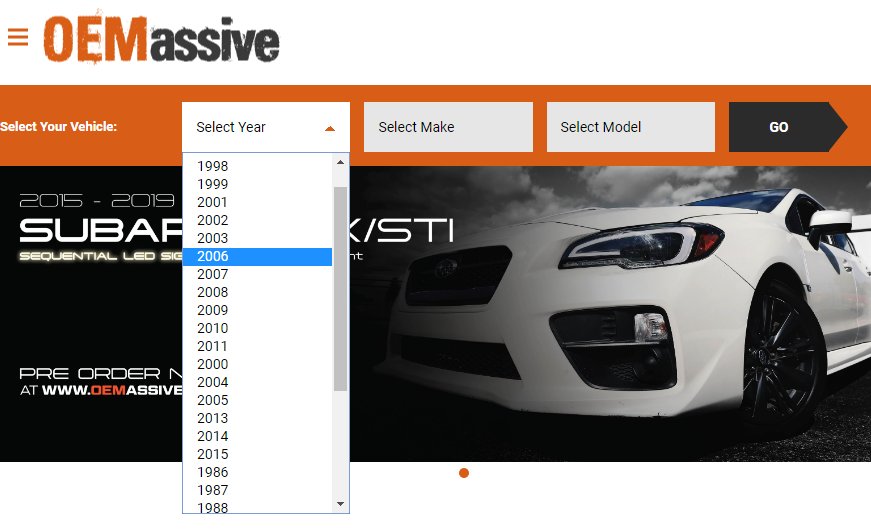Choose 2005 from the year list

[258, 400]
